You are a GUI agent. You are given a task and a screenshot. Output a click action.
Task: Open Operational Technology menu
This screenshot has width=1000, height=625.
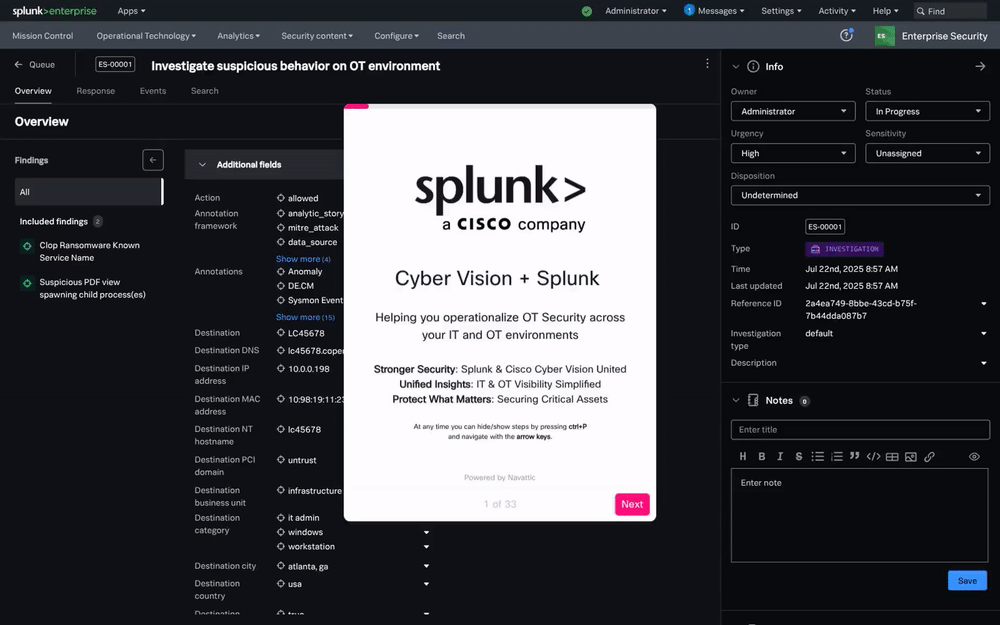coord(146,36)
